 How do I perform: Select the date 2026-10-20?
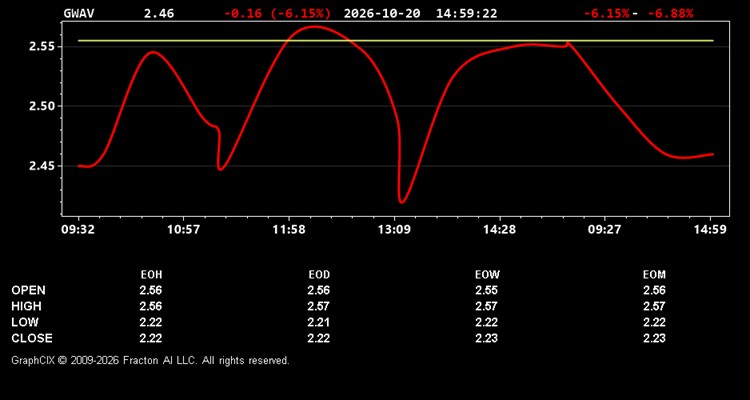382,13
